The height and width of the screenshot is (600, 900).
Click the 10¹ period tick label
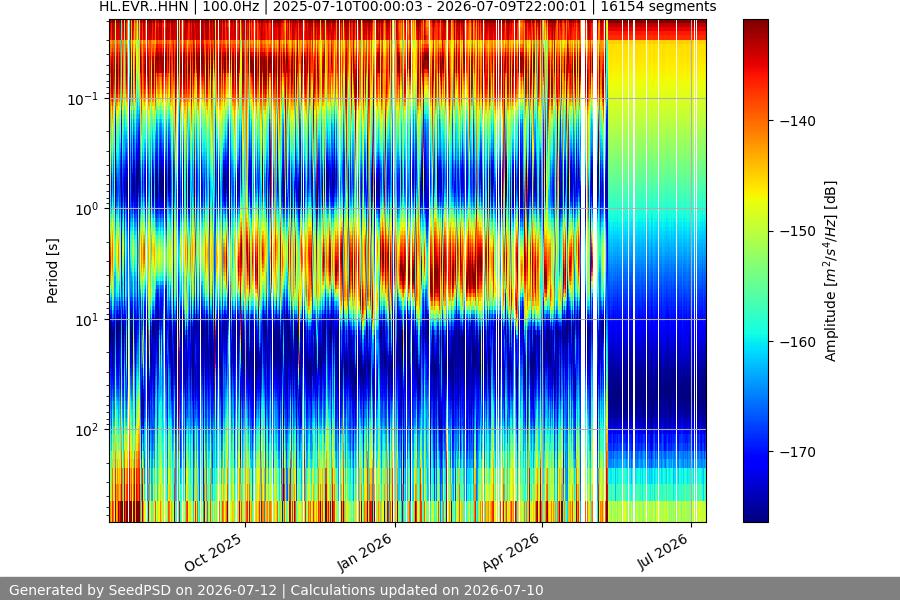coord(87,320)
